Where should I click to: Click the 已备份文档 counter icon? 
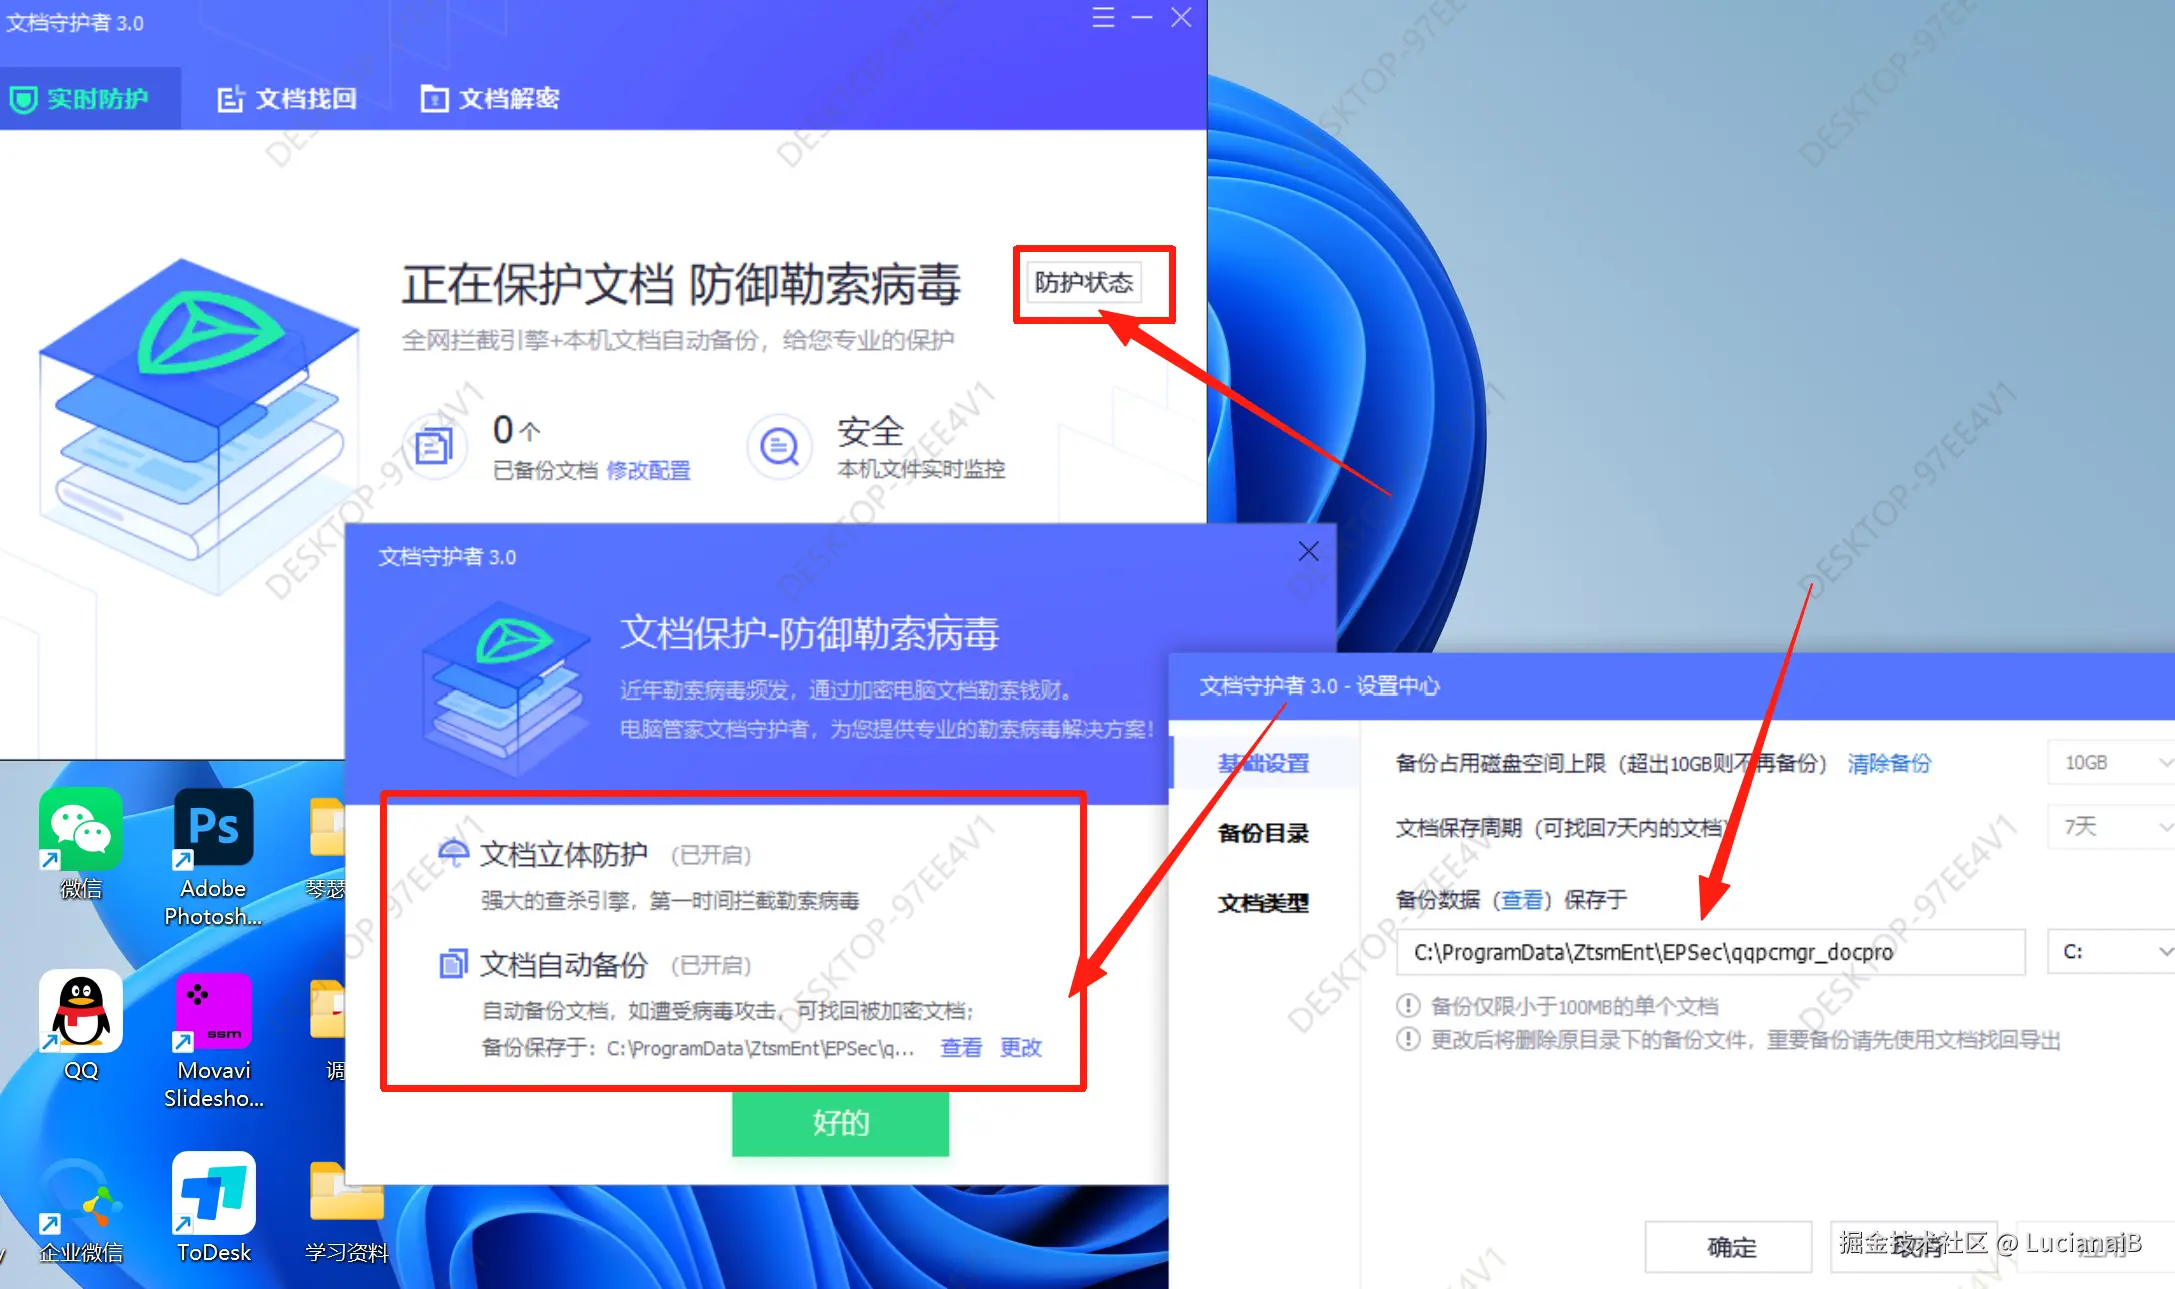[x=434, y=447]
